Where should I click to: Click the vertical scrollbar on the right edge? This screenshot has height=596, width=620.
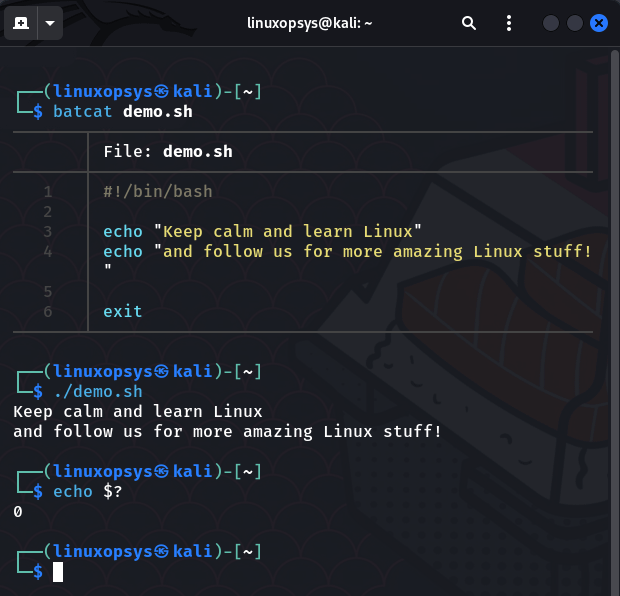point(614,300)
